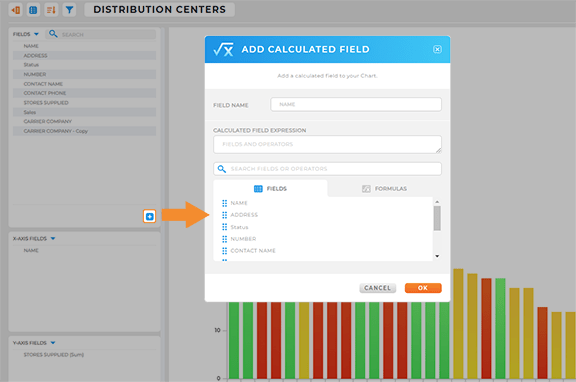Focus the FIELD NAME input box
The image size is (576, 382).
point(356,104)
